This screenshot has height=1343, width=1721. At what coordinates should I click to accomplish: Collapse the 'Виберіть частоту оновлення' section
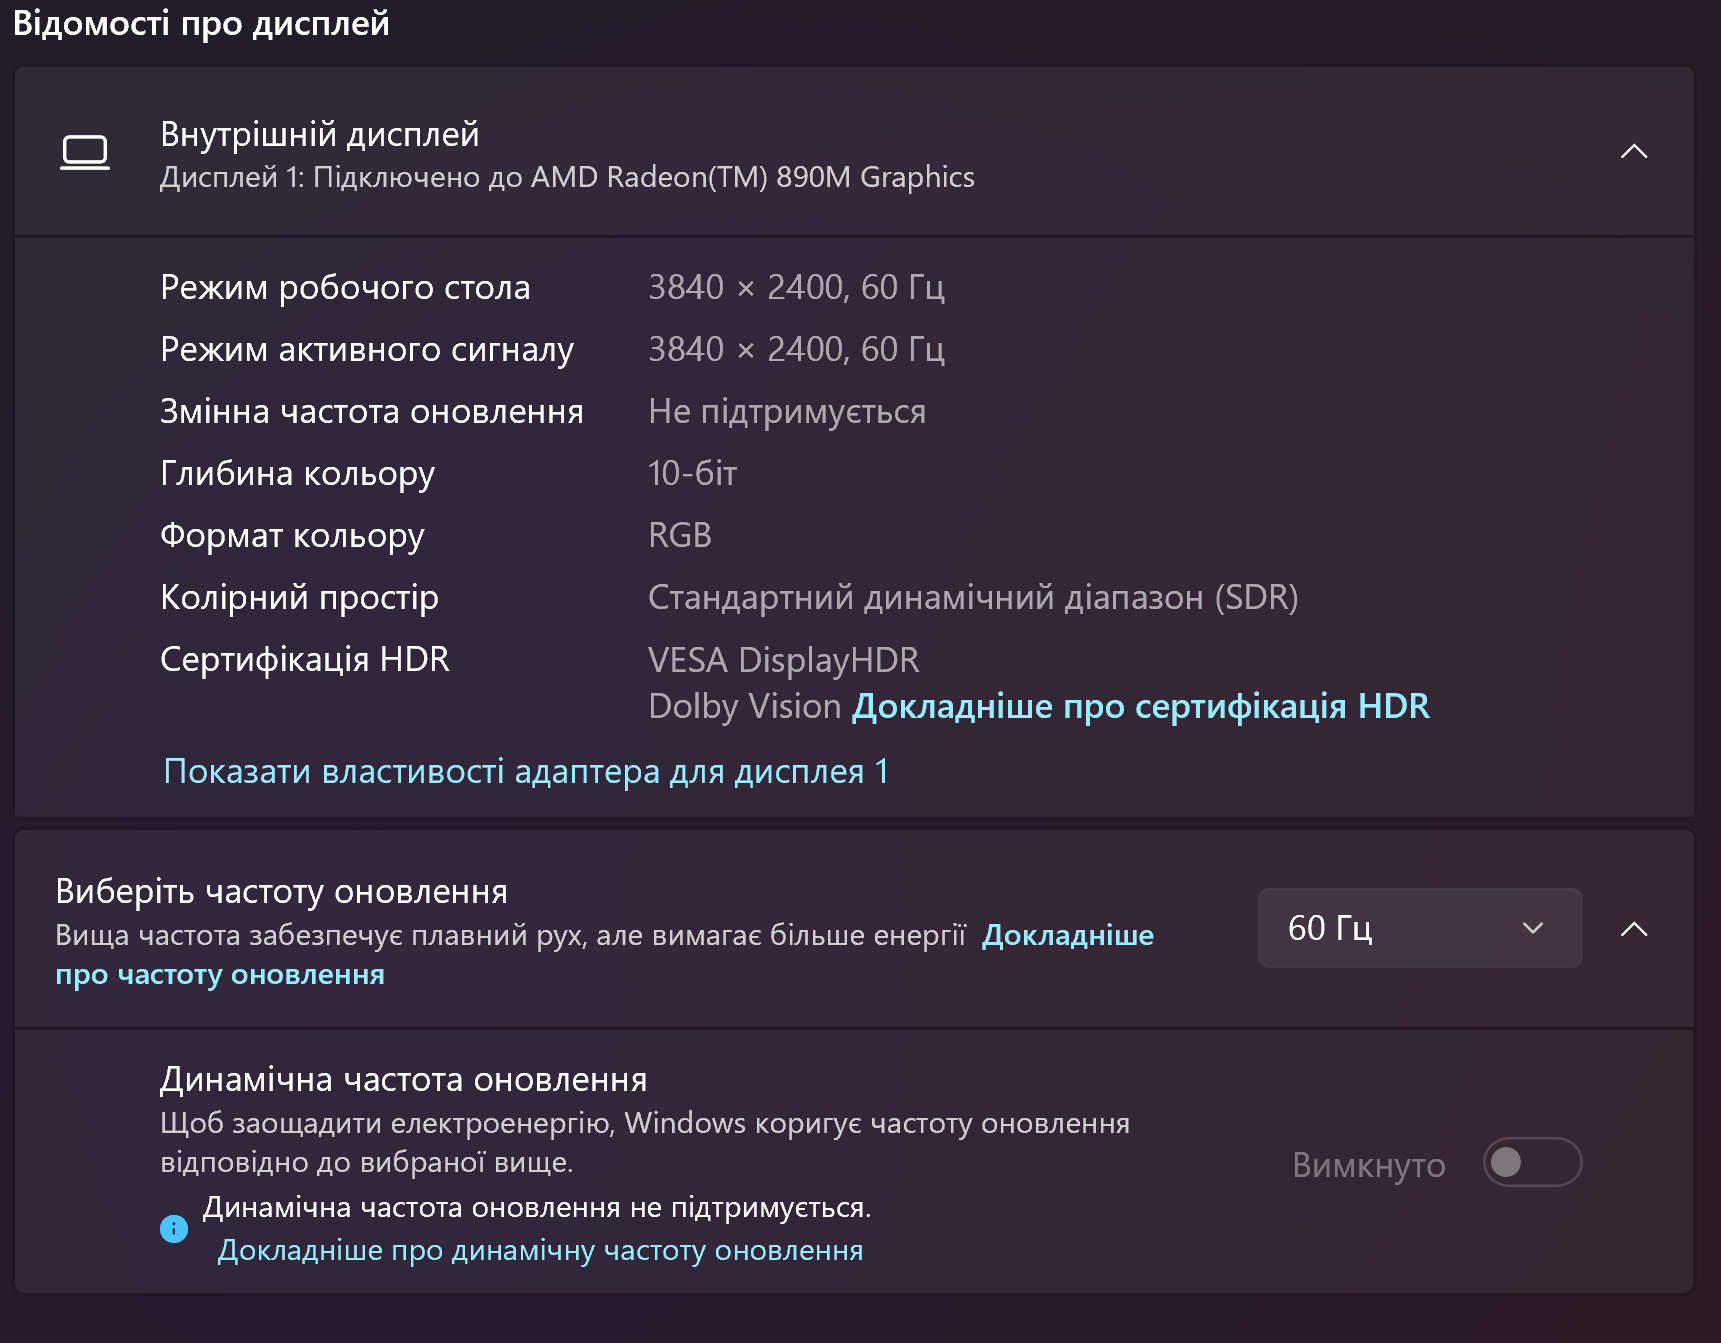pos(1636,928)
